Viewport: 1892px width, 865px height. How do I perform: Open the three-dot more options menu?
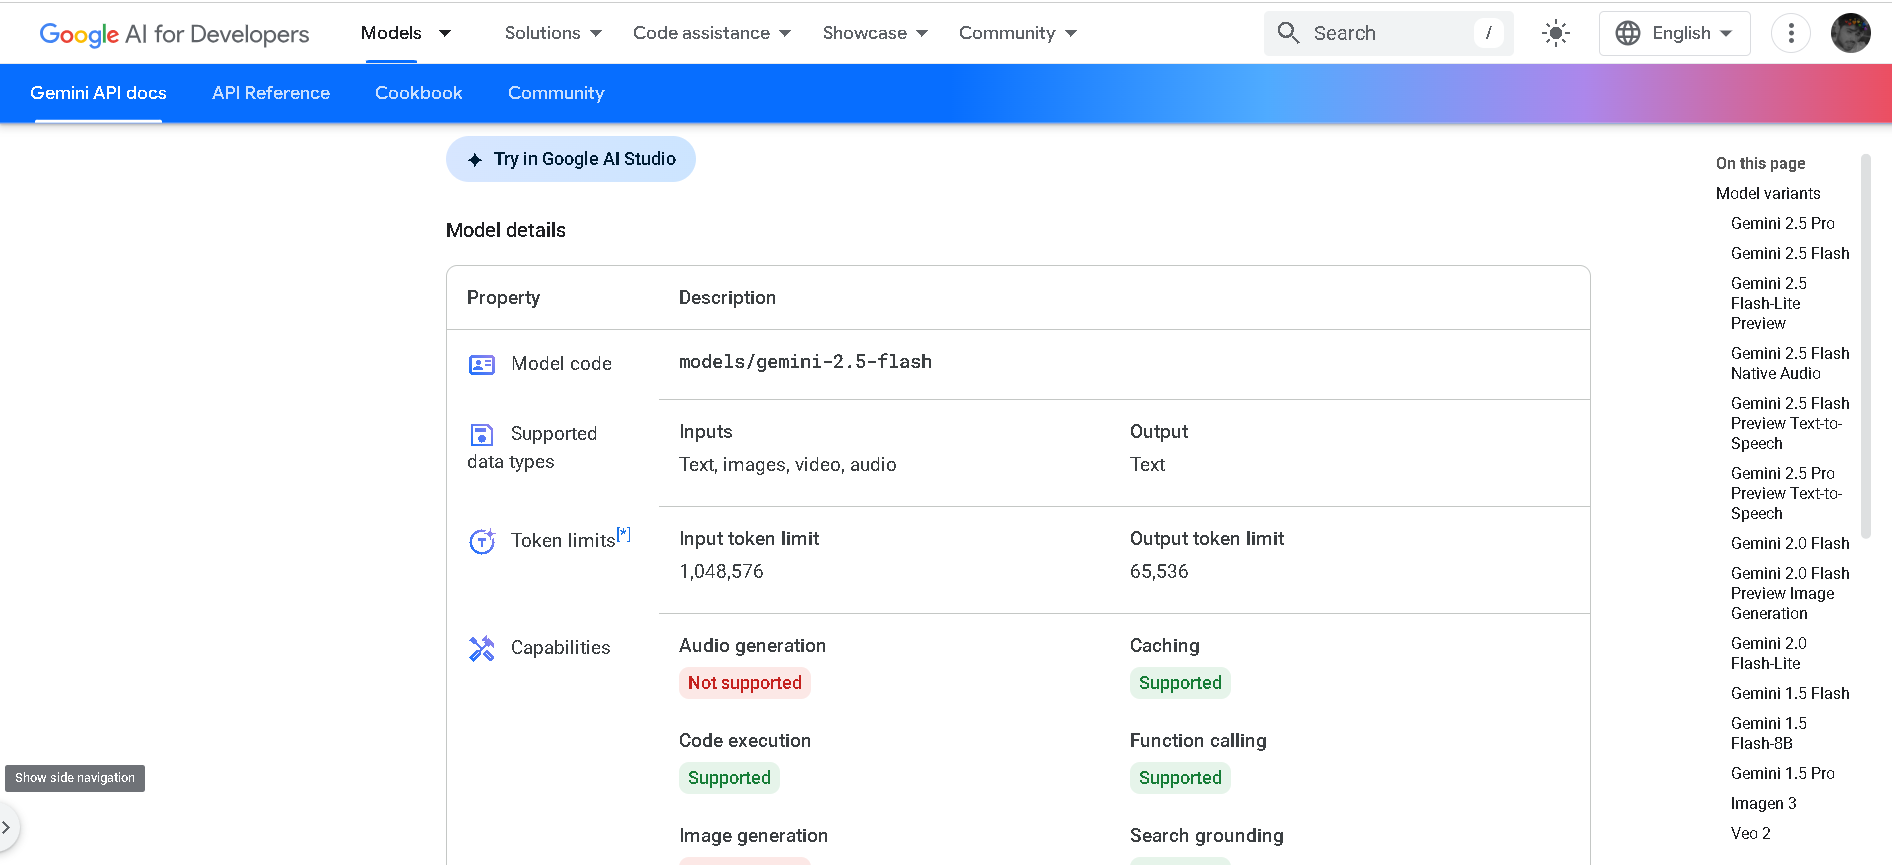coord(1791,33)
